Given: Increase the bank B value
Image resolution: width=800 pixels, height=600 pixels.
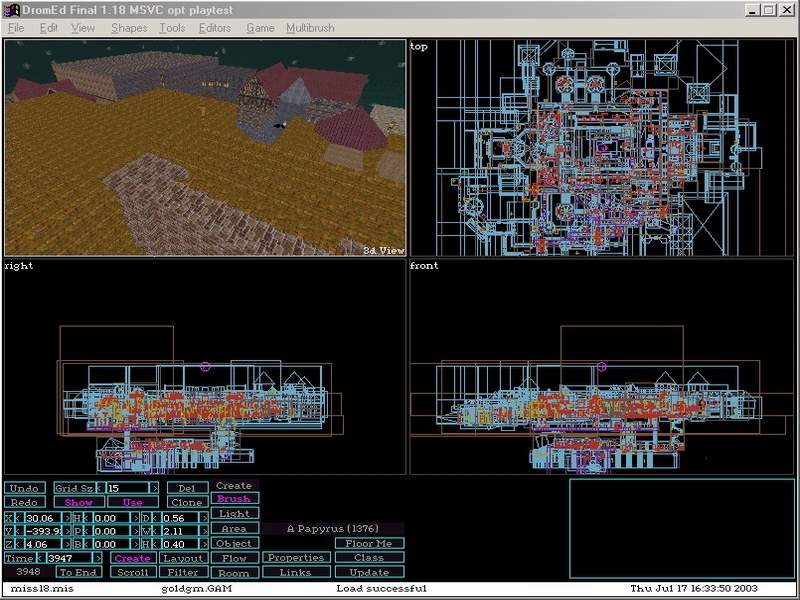Looking at the screenshot, I should click(x=135, y=544).
